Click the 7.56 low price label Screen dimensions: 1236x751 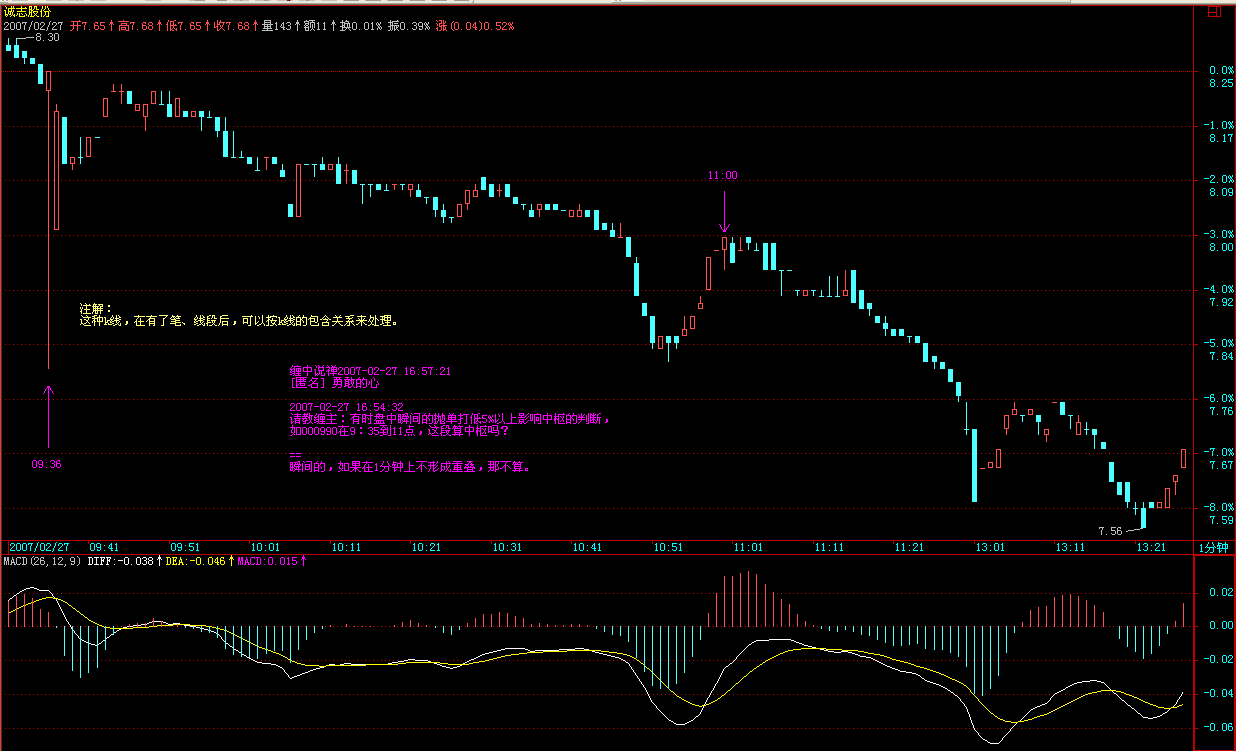pyautogui.click(x=1110, y=530)
